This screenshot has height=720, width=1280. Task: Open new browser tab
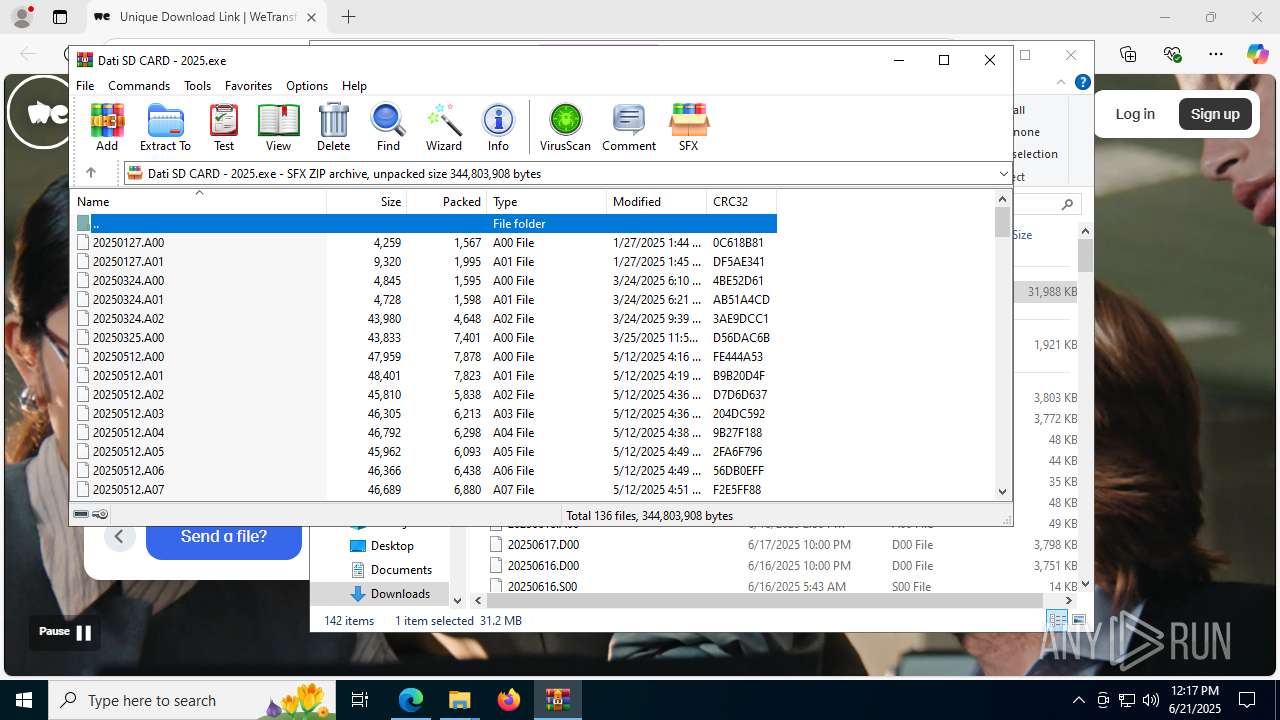click(x=348, y=17)
